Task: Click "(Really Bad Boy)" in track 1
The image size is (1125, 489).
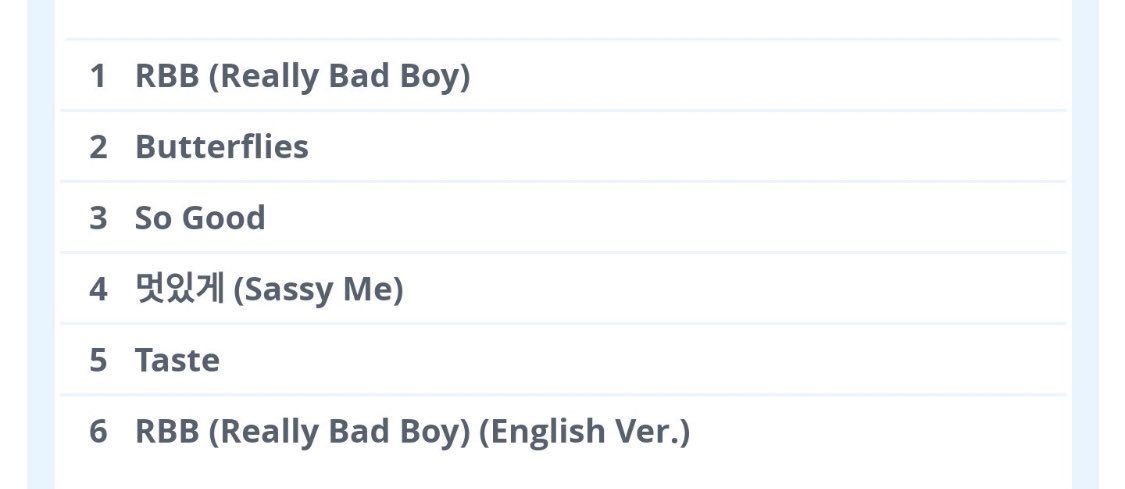Action: coord(339,76)
